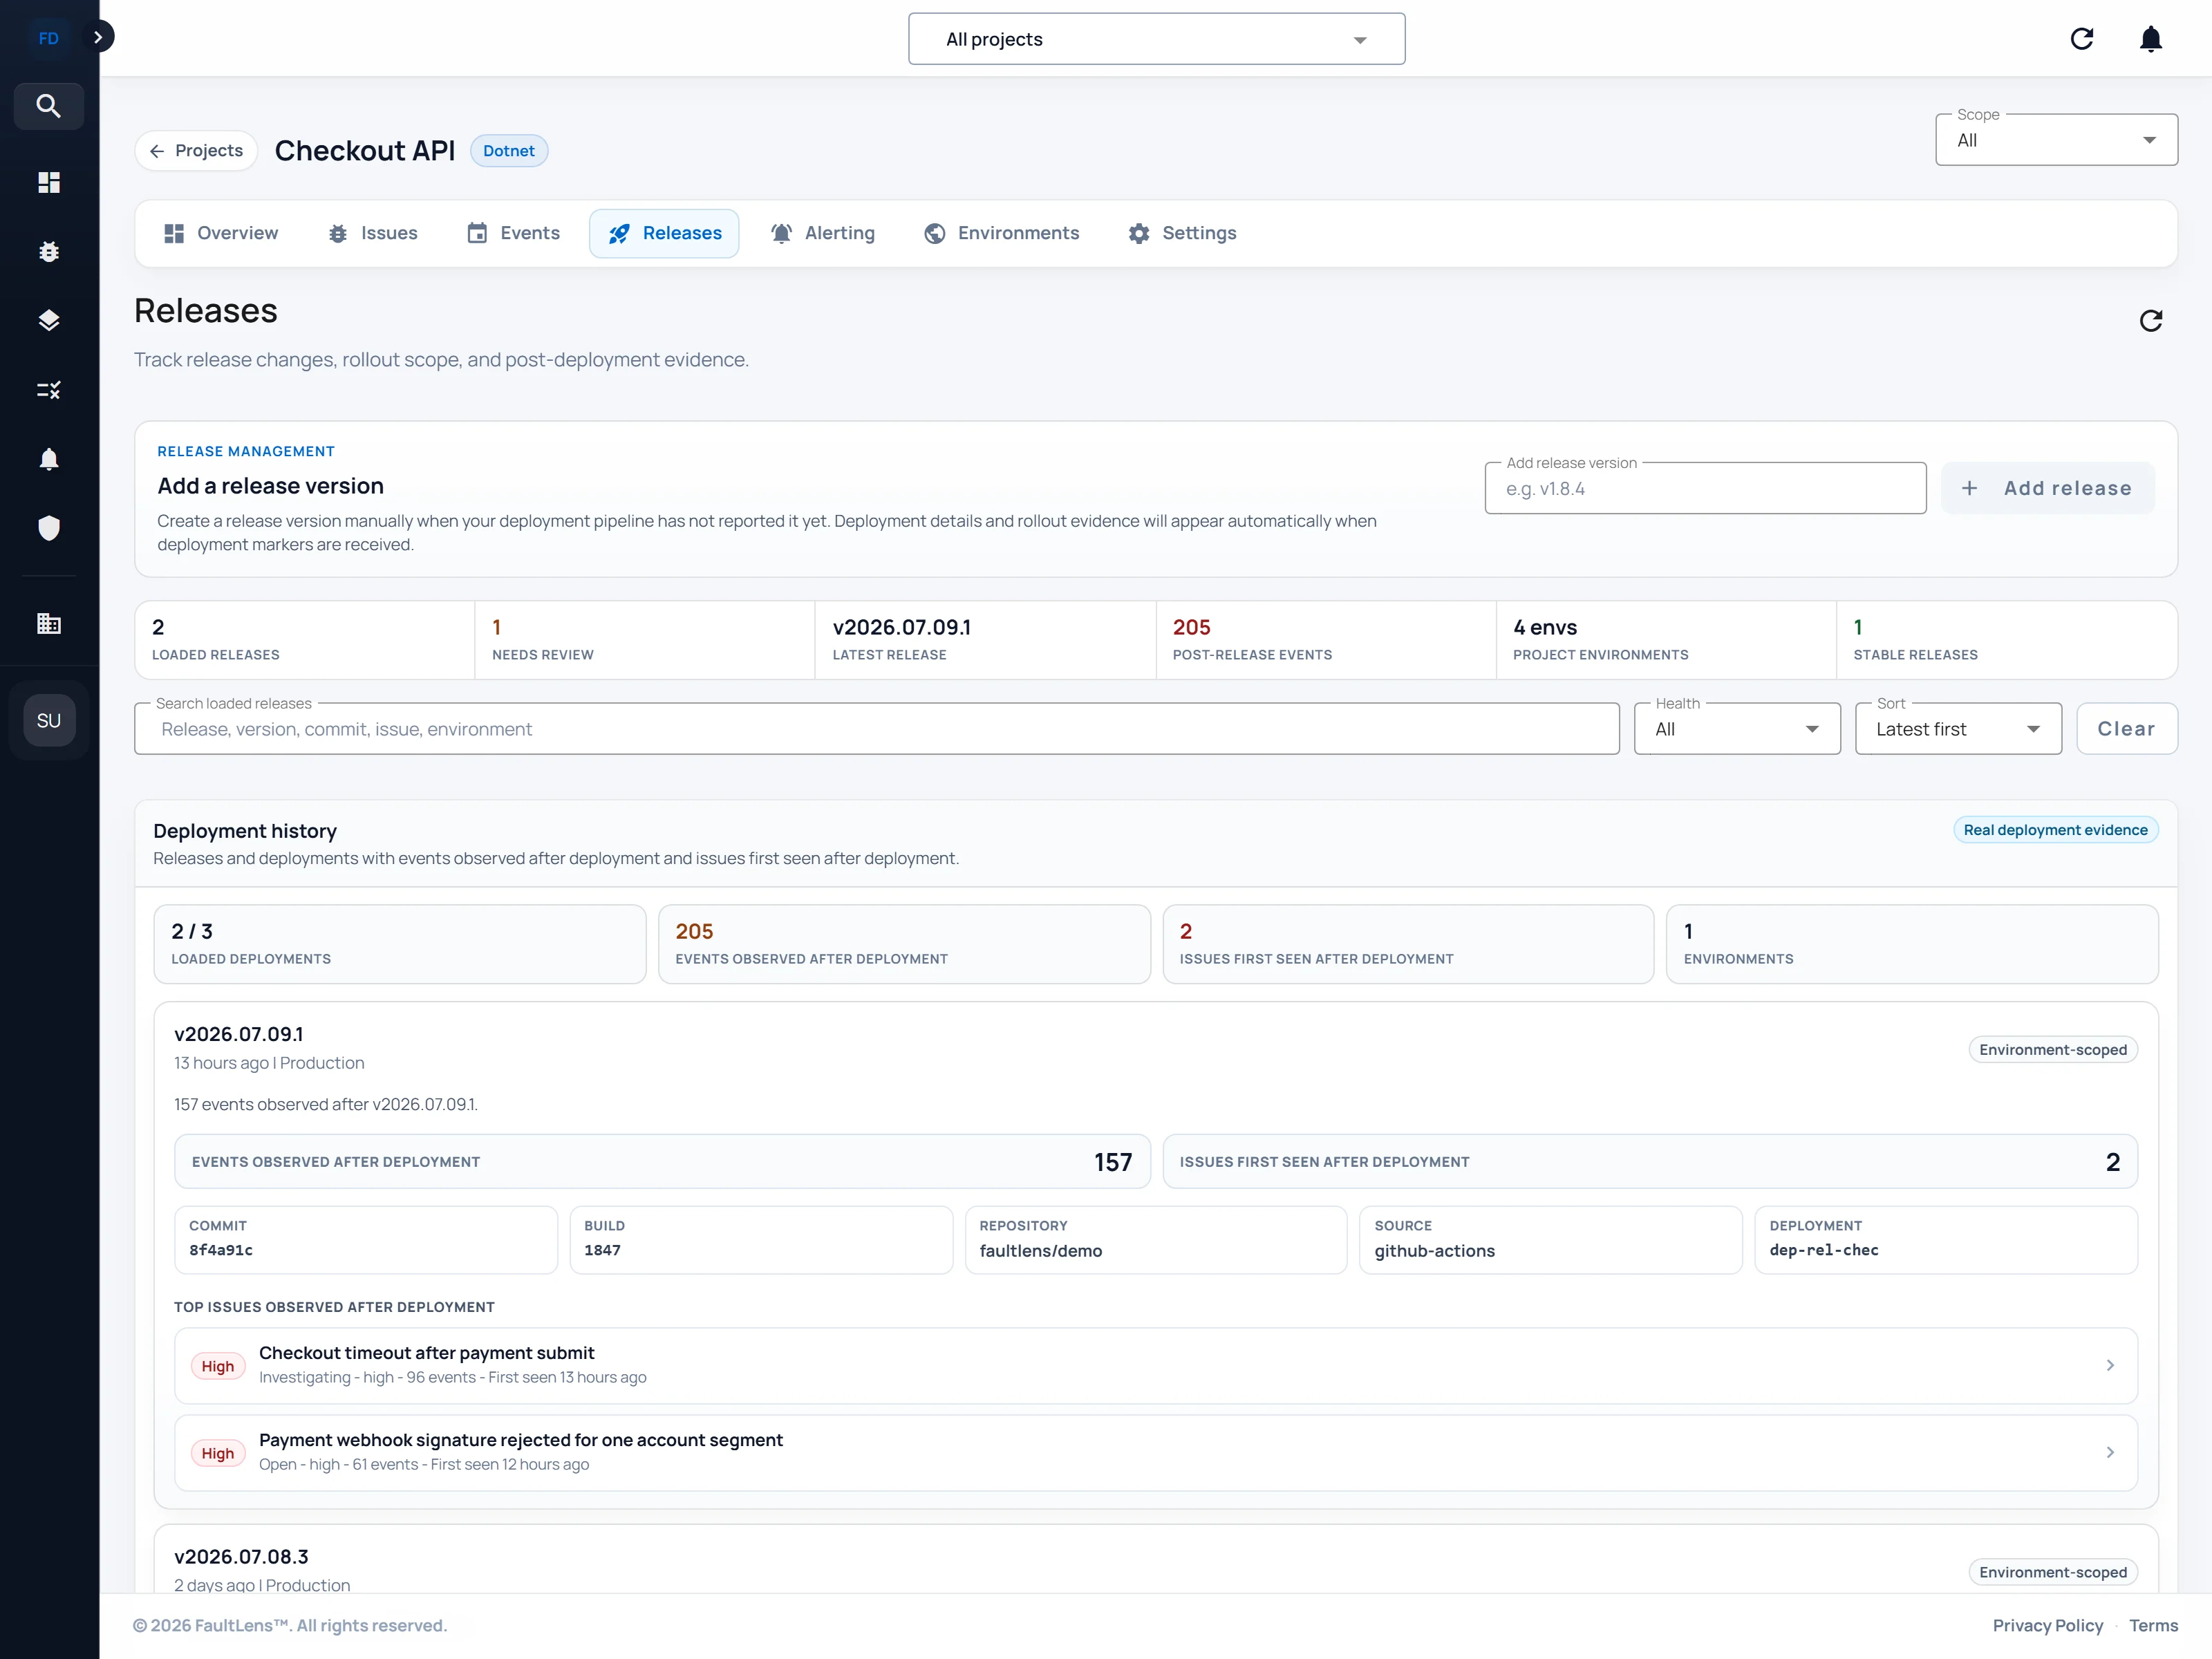The height and width of the screenshot is (1659, 2212).
Task: Expand chevron on Payment webhook issue row
Action: [x=2110, y=1452]
